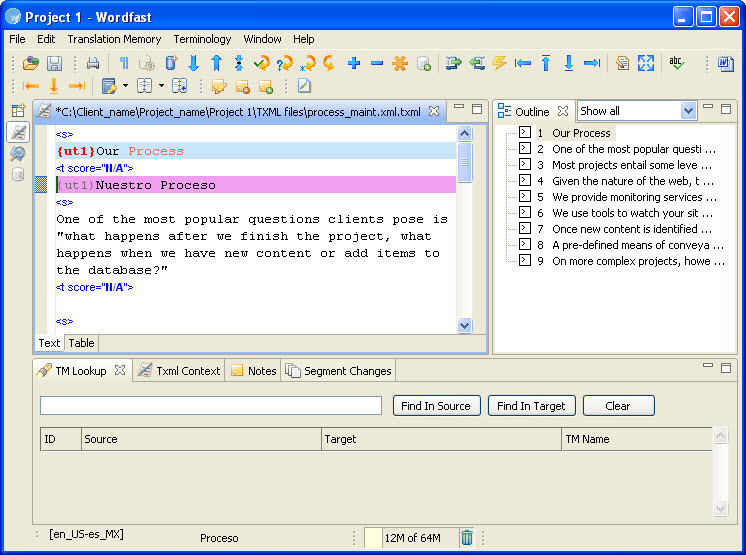
Task: Select outline row 9 On more complex projects
Action: (x=638, y=261)
